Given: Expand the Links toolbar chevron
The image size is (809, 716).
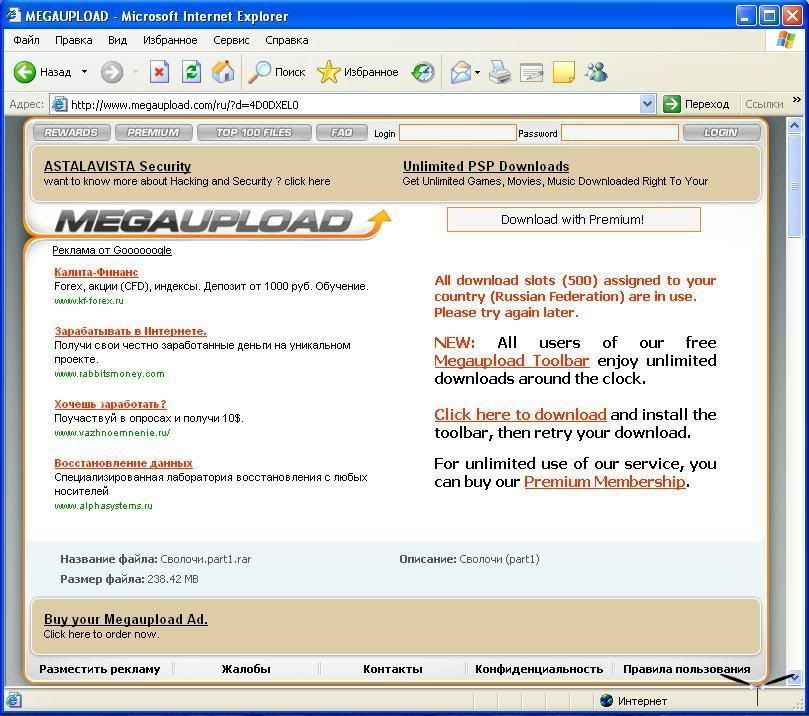Looking at the screenshot, I should 797,100.
